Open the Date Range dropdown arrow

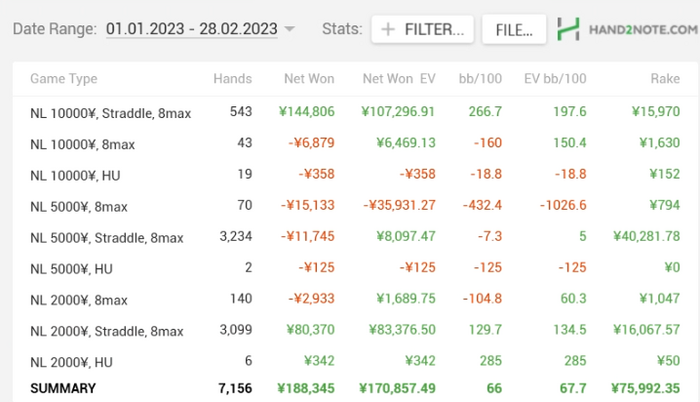click(x=290, y=30)
